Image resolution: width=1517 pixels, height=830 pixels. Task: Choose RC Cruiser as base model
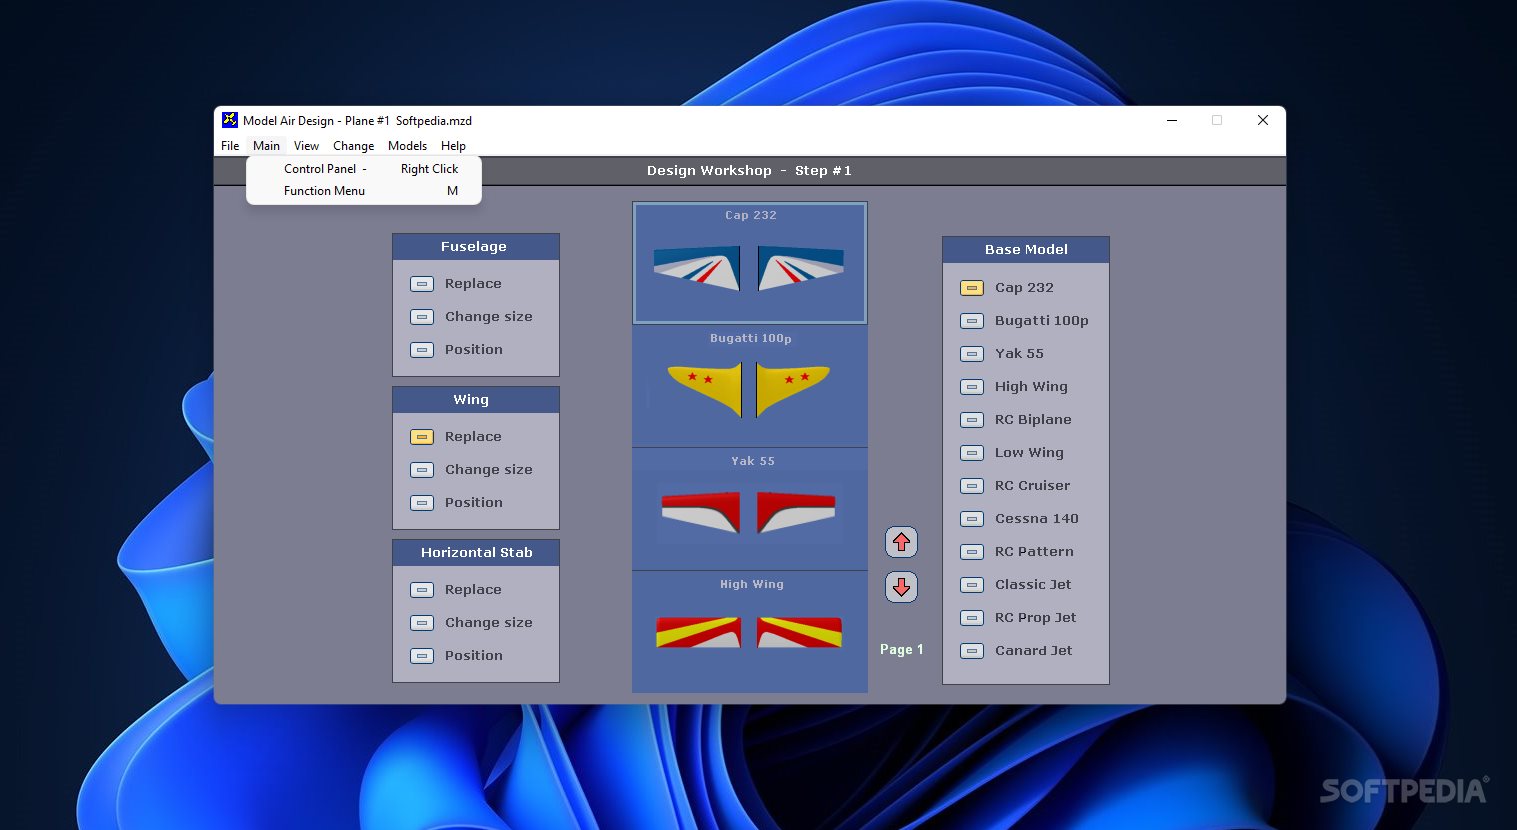(972, 486)
